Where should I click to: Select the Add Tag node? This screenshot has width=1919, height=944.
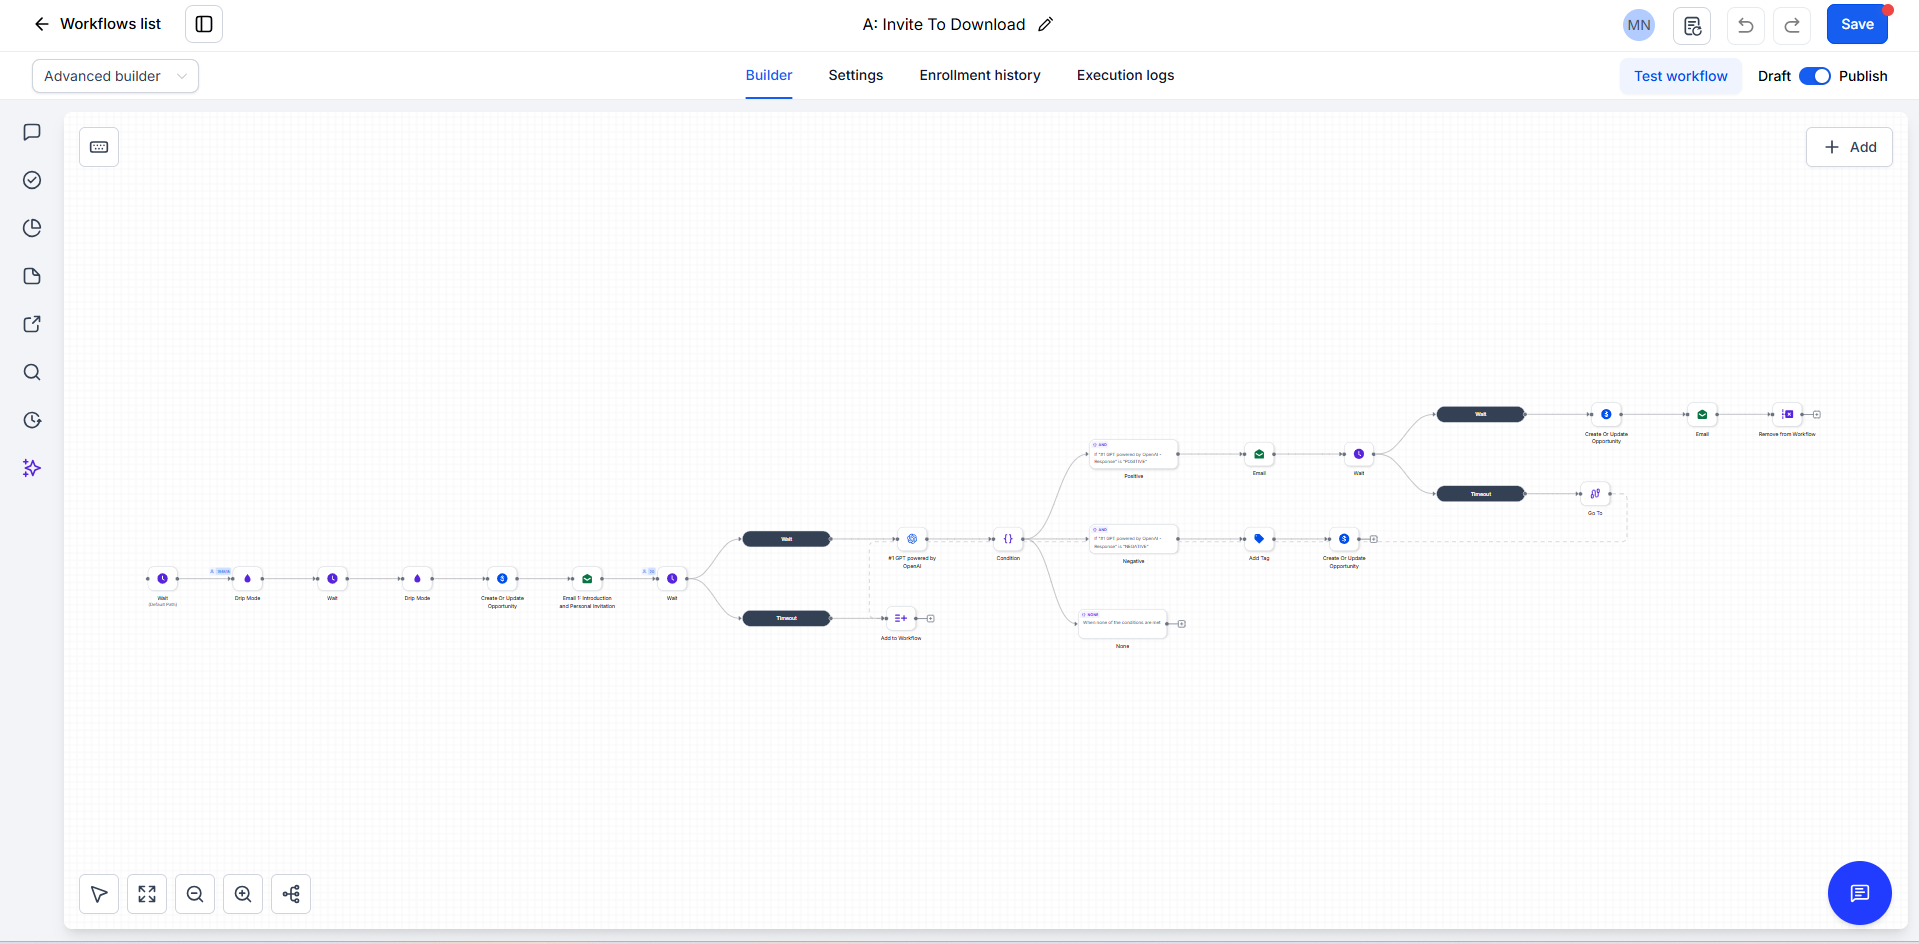click(x=1259, y=539)
